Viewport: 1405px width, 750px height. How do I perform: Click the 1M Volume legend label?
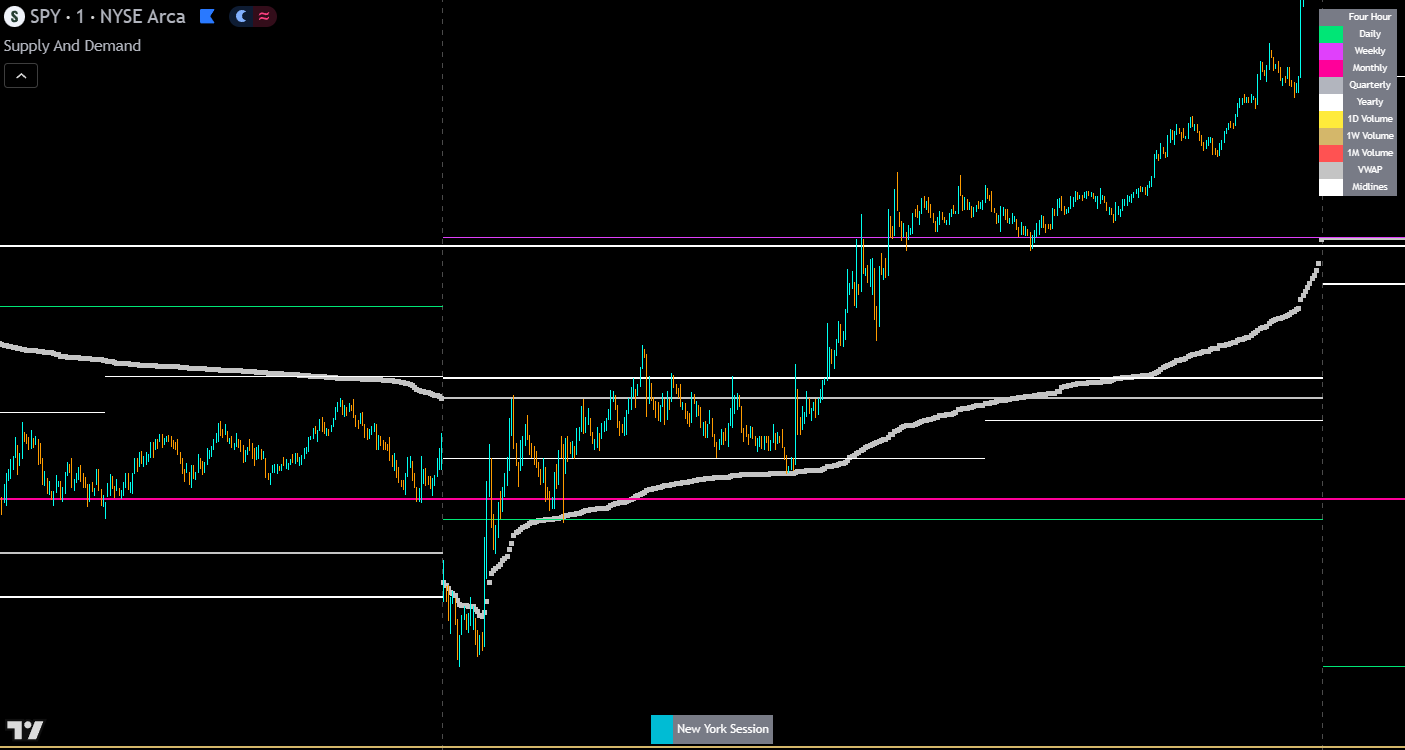[x=1369, y=153]
